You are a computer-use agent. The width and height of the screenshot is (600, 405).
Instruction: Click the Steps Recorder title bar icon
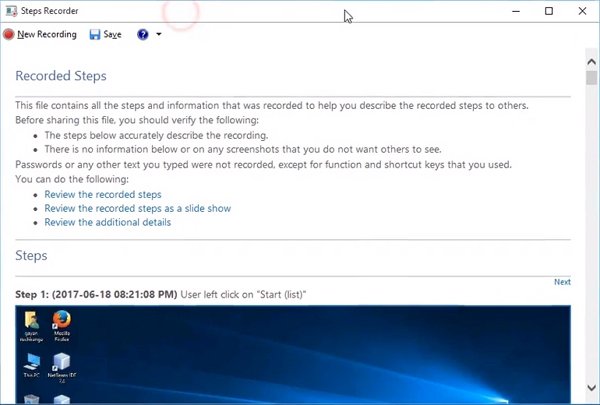click(11, 11)
